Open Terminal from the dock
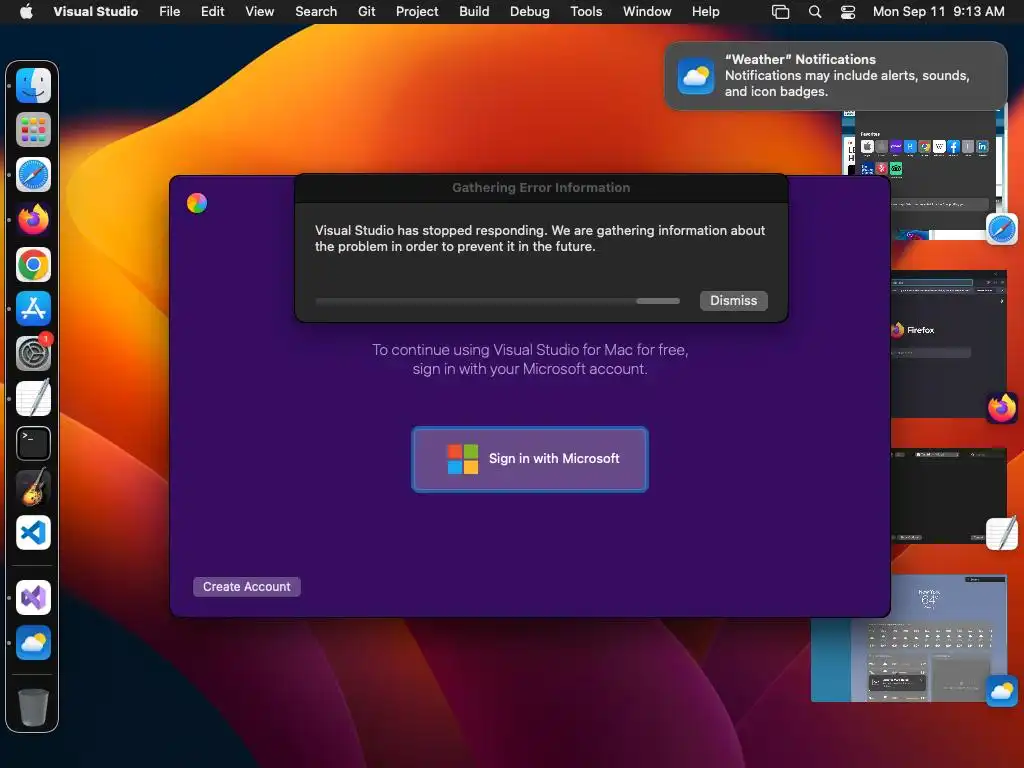This screenshot has width=1024, height=768. click(x=33, y=443)
